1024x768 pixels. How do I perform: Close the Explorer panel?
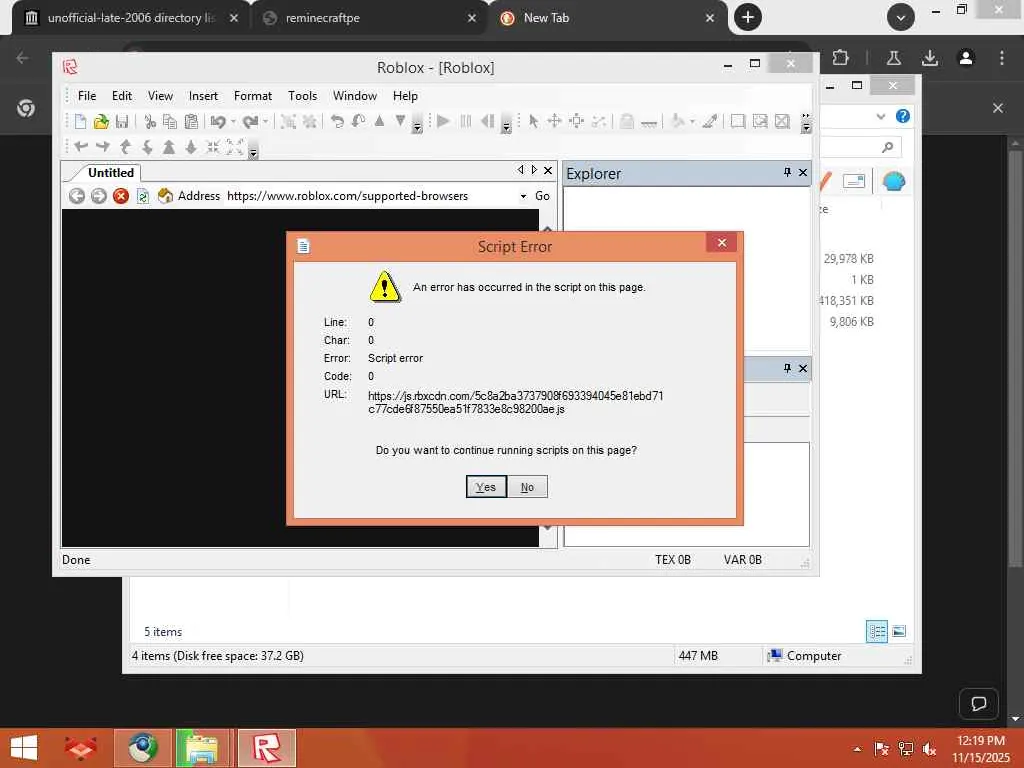pos(803,172)
